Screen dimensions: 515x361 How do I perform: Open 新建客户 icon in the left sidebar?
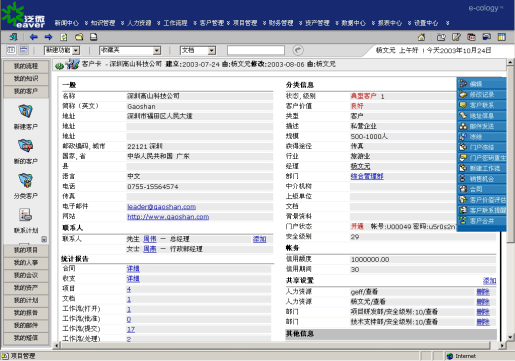click(x=26, y=111)
